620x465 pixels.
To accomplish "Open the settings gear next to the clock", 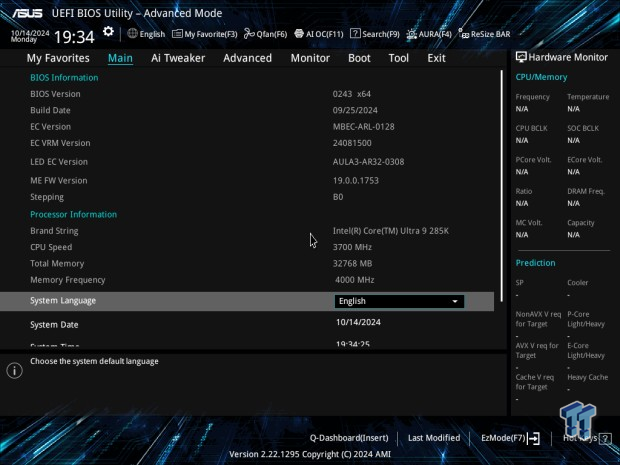I will tap(108, 32).
